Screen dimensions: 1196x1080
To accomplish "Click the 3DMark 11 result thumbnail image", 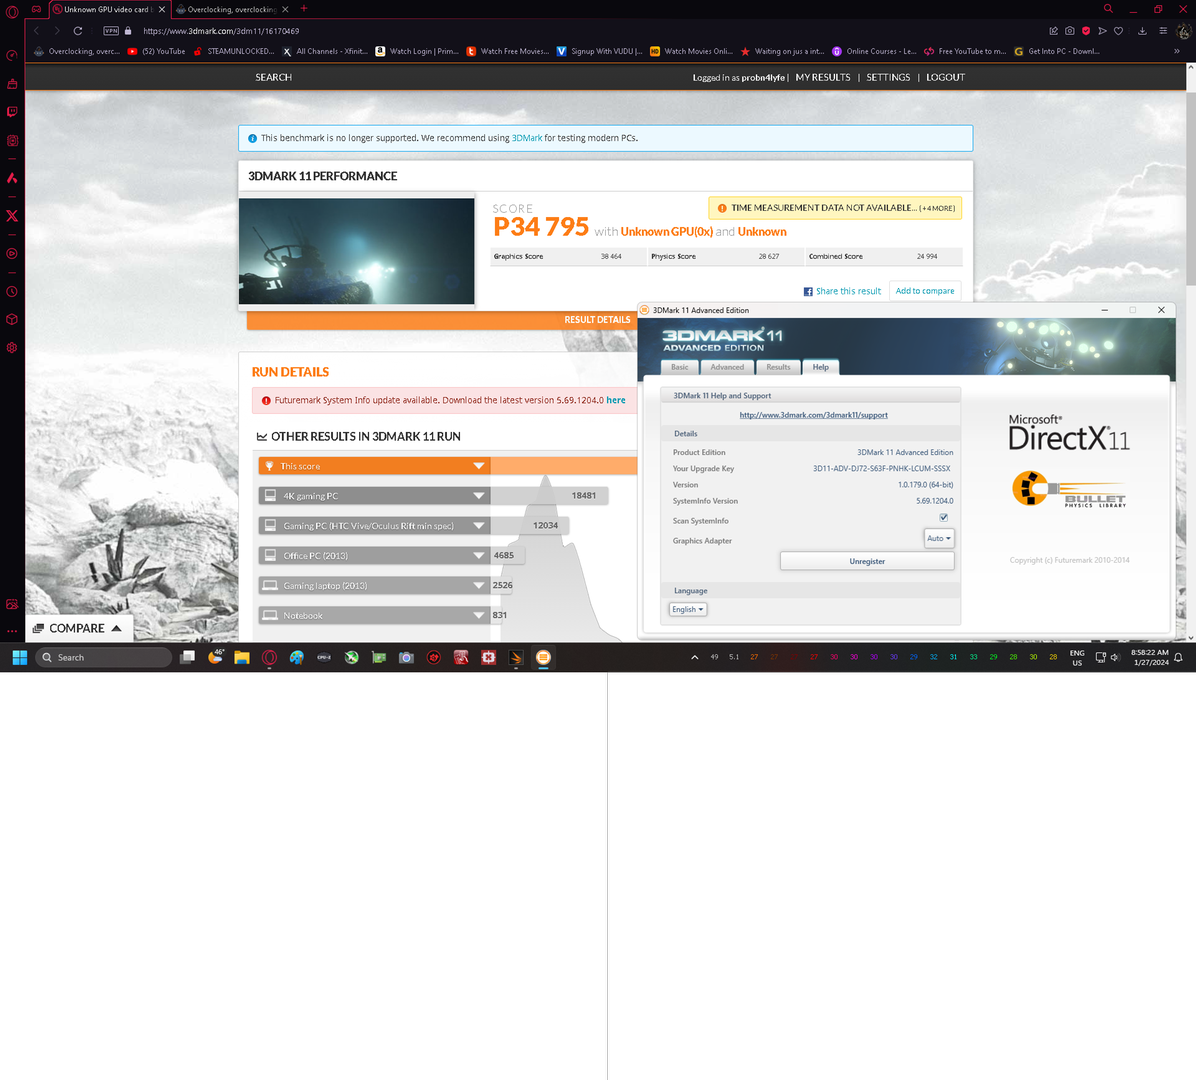I will 356,251.
